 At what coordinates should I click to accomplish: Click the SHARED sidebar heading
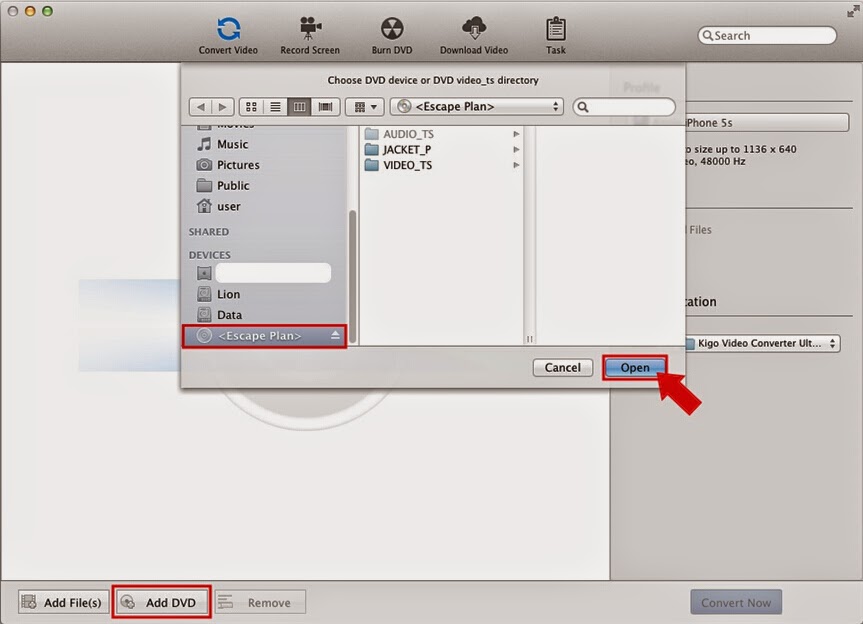pyautogui.click(x=209, y=232)
